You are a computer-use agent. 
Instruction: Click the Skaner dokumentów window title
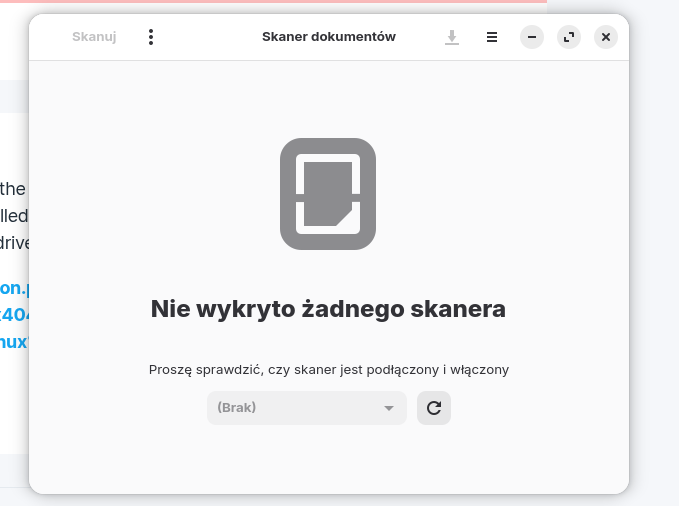pos(328,37)
